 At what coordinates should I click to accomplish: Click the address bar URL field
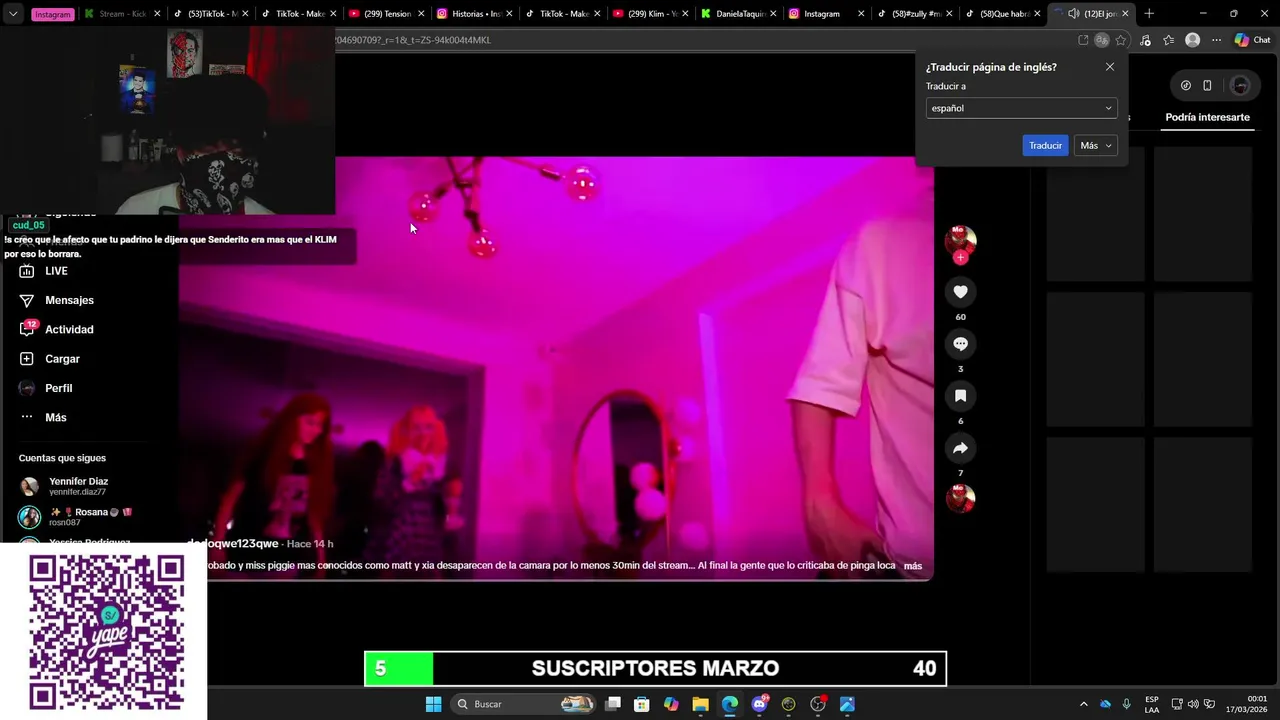click(700, 40)
